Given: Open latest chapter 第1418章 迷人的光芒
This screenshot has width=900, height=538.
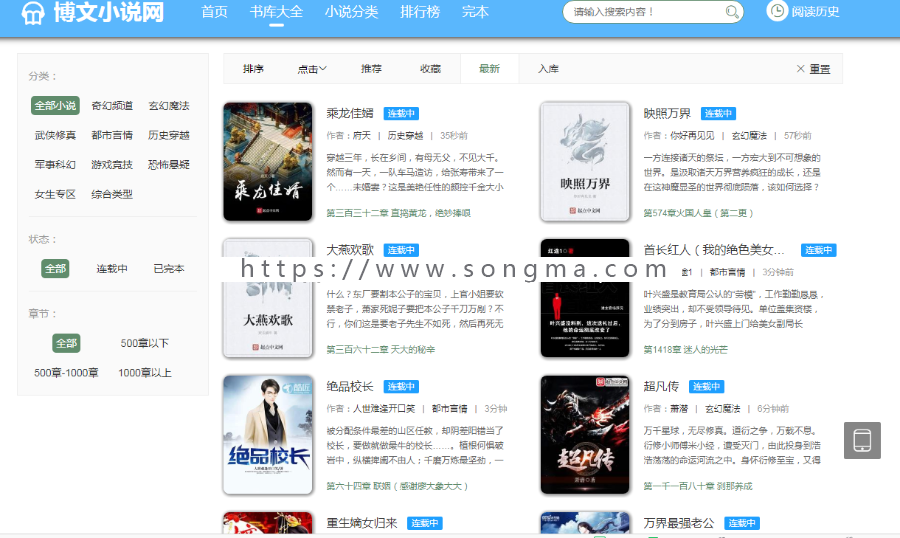Looking at the screenshot, I should 685,350.
